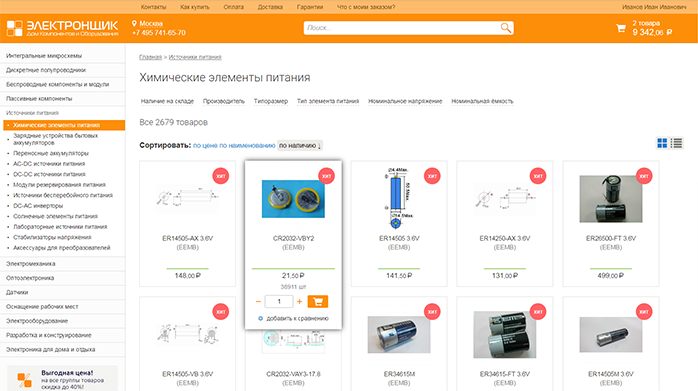The image size is (698, 391).
Task: Decrease quantity with the minus icon
Action: point(258,301)
